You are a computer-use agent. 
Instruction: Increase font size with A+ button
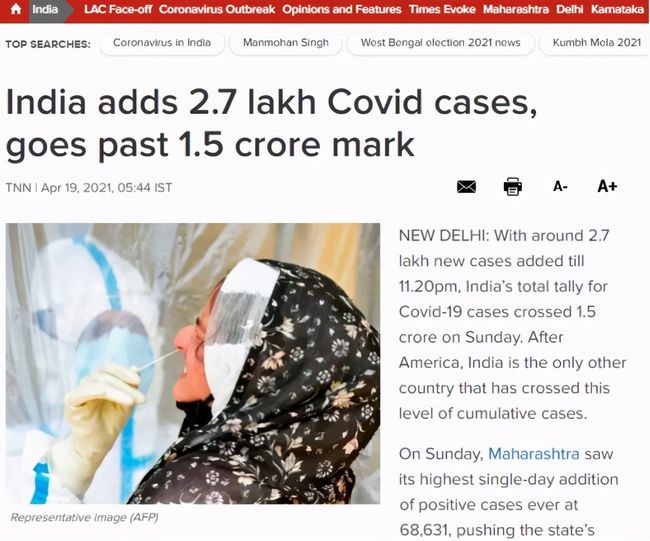pyautogui.click(x=607, y=186)
